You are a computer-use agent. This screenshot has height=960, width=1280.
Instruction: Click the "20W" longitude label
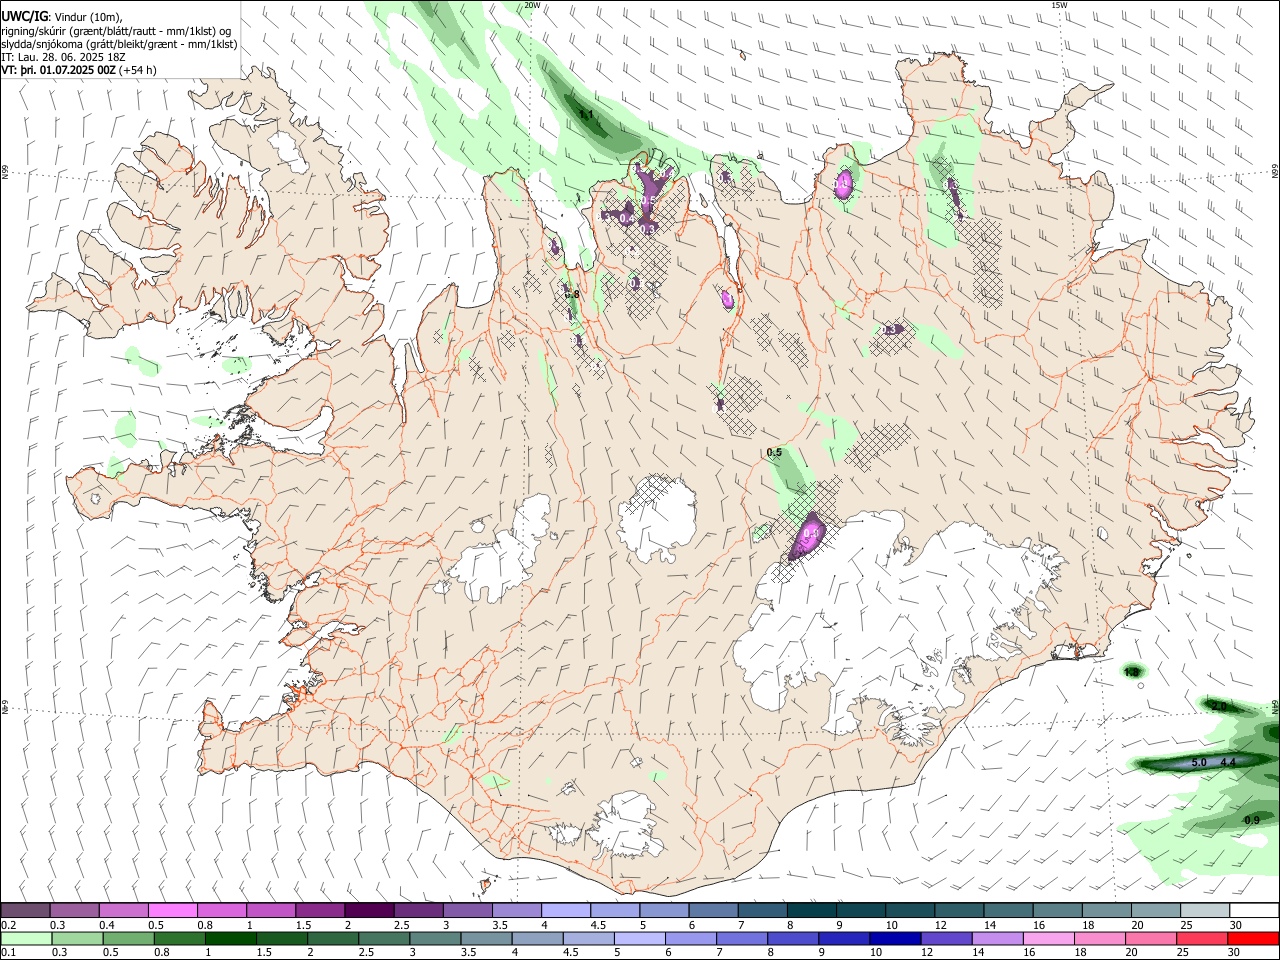533,5
